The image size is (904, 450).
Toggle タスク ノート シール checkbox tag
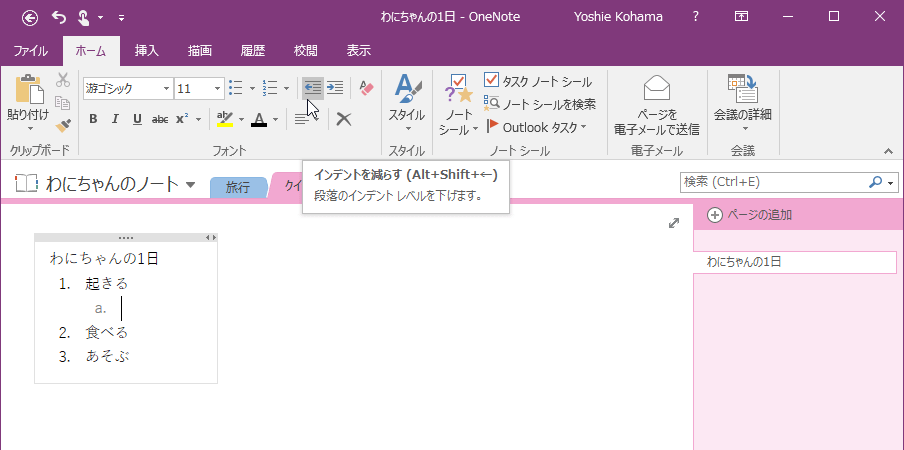538,81
